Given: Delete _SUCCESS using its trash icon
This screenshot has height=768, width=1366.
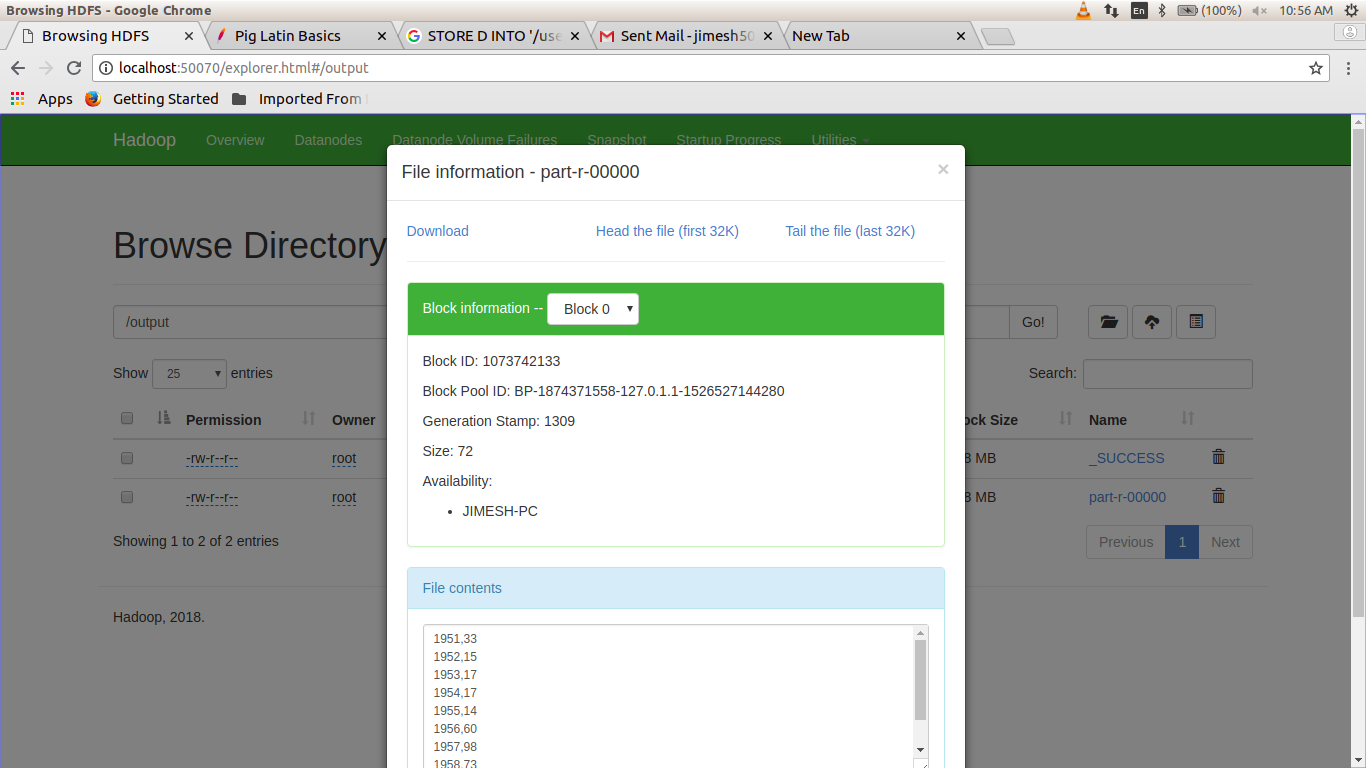Looking at the screenshot, I should (x=1218, y=457).
